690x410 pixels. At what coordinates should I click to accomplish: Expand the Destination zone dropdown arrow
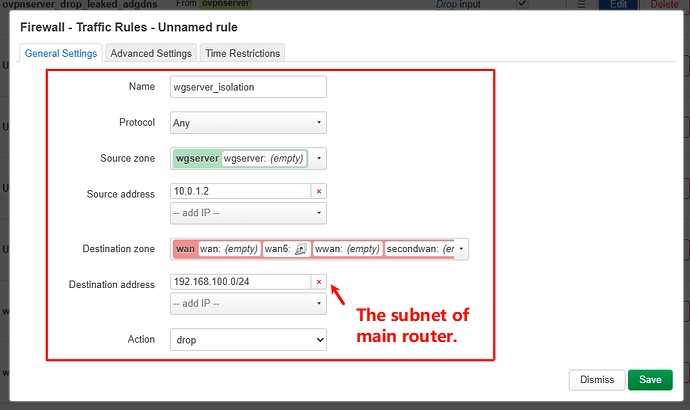pos(462,249)
